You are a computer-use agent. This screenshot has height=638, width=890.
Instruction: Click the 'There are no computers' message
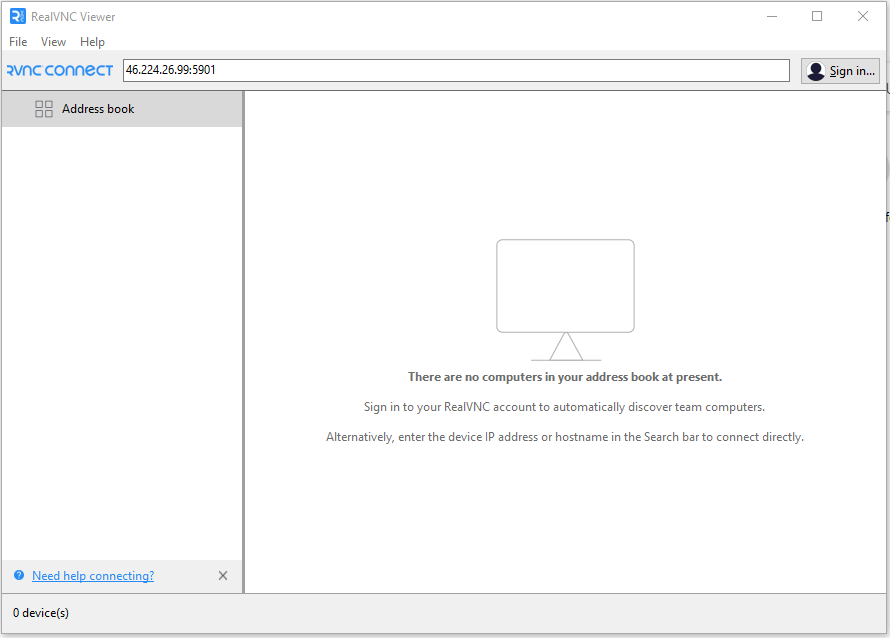coord(565,377)
